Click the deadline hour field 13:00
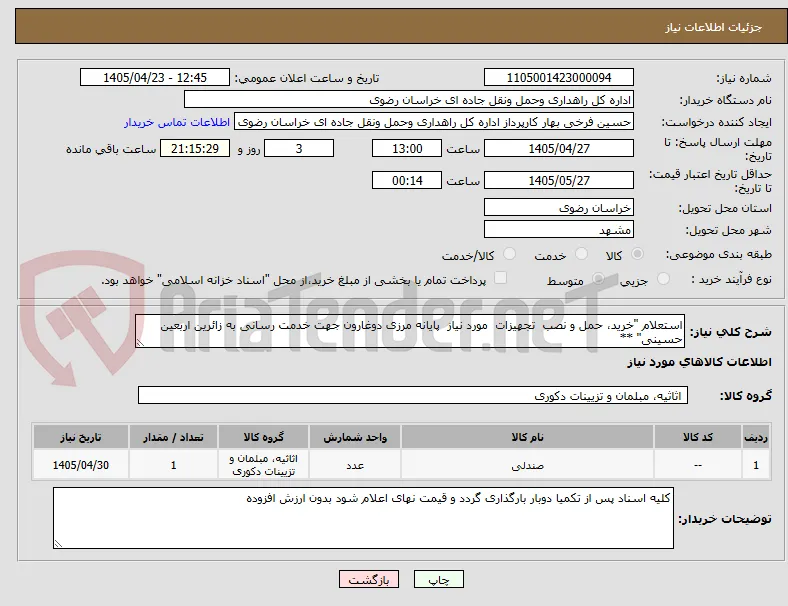The width and height of the screenshot is (788, 606). (x=407, y=148)
